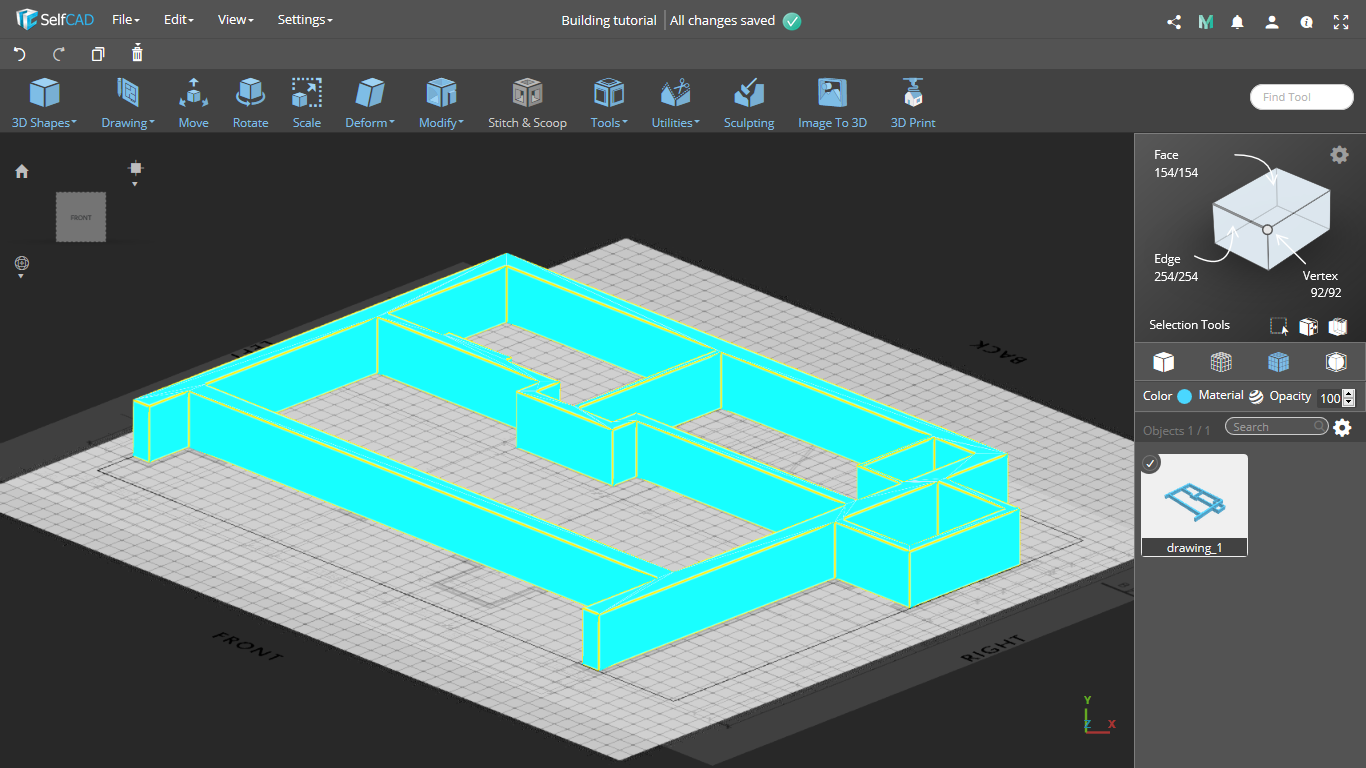
Task: Open the File menu
Action: (x=125, y=20)
